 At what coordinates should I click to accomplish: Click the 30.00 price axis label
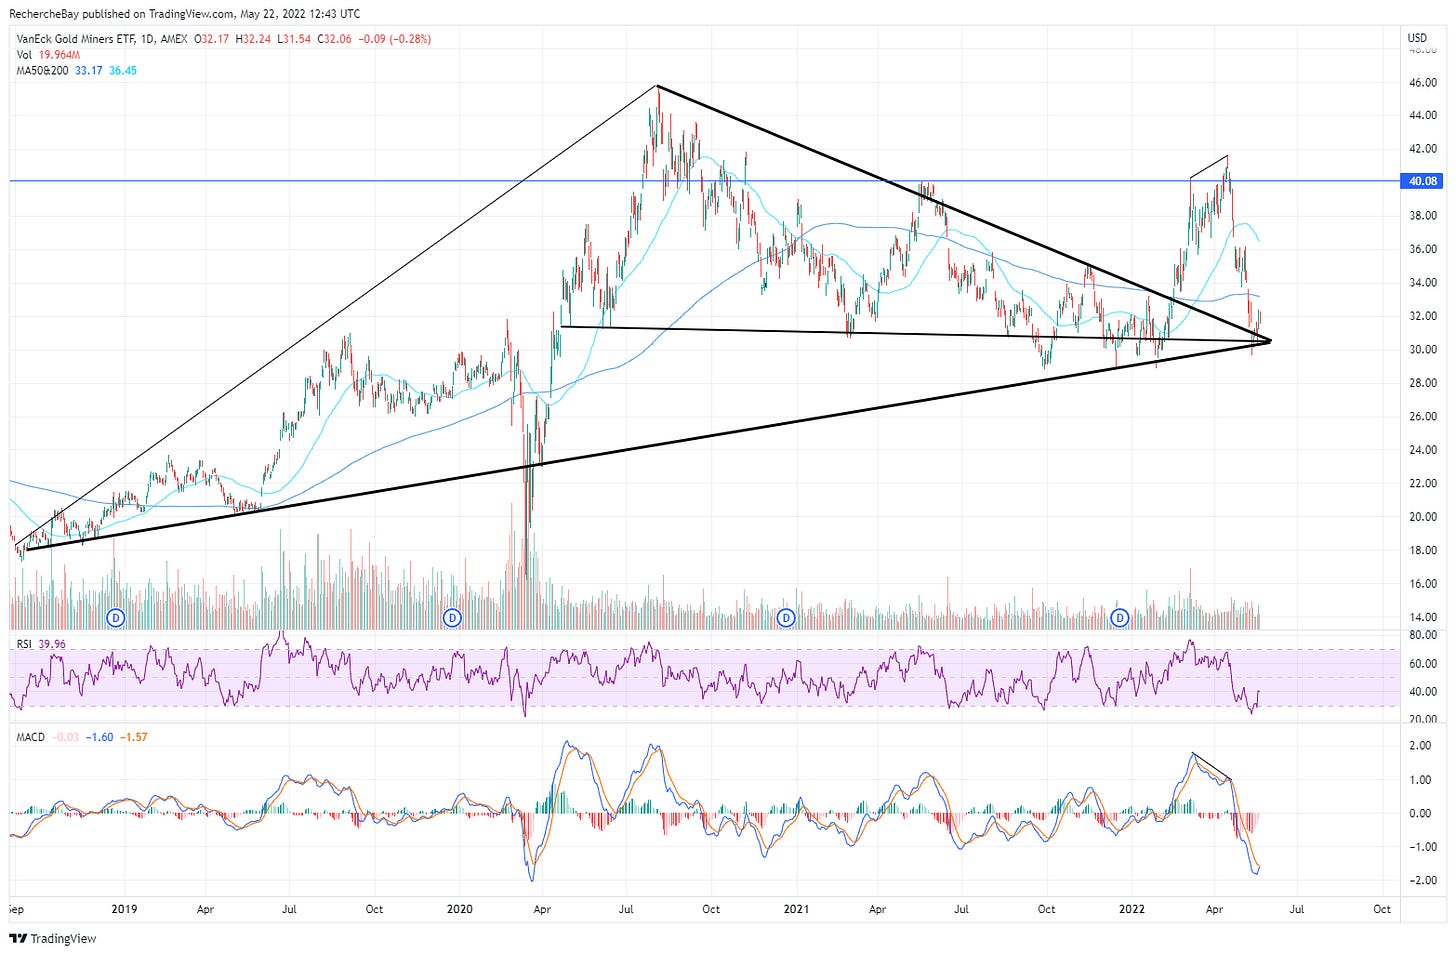pyautogui.click(x=1423, y=349)
